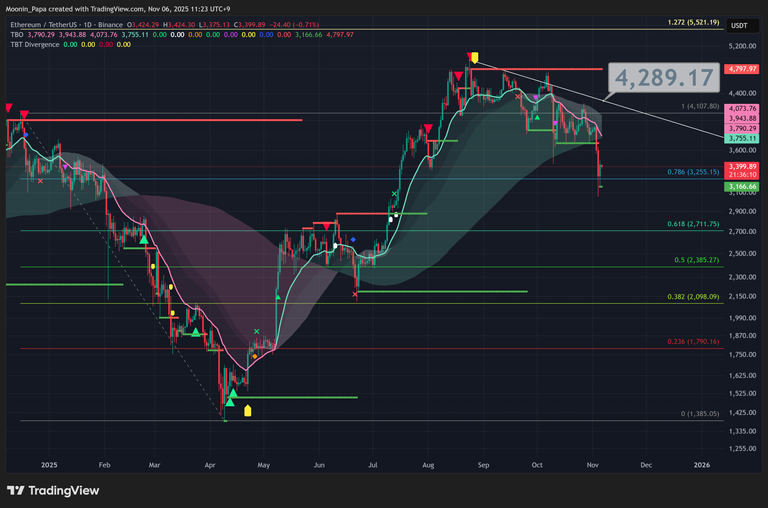
Task: Click the green triangle marker in late February
Action: tap(144, 239)
